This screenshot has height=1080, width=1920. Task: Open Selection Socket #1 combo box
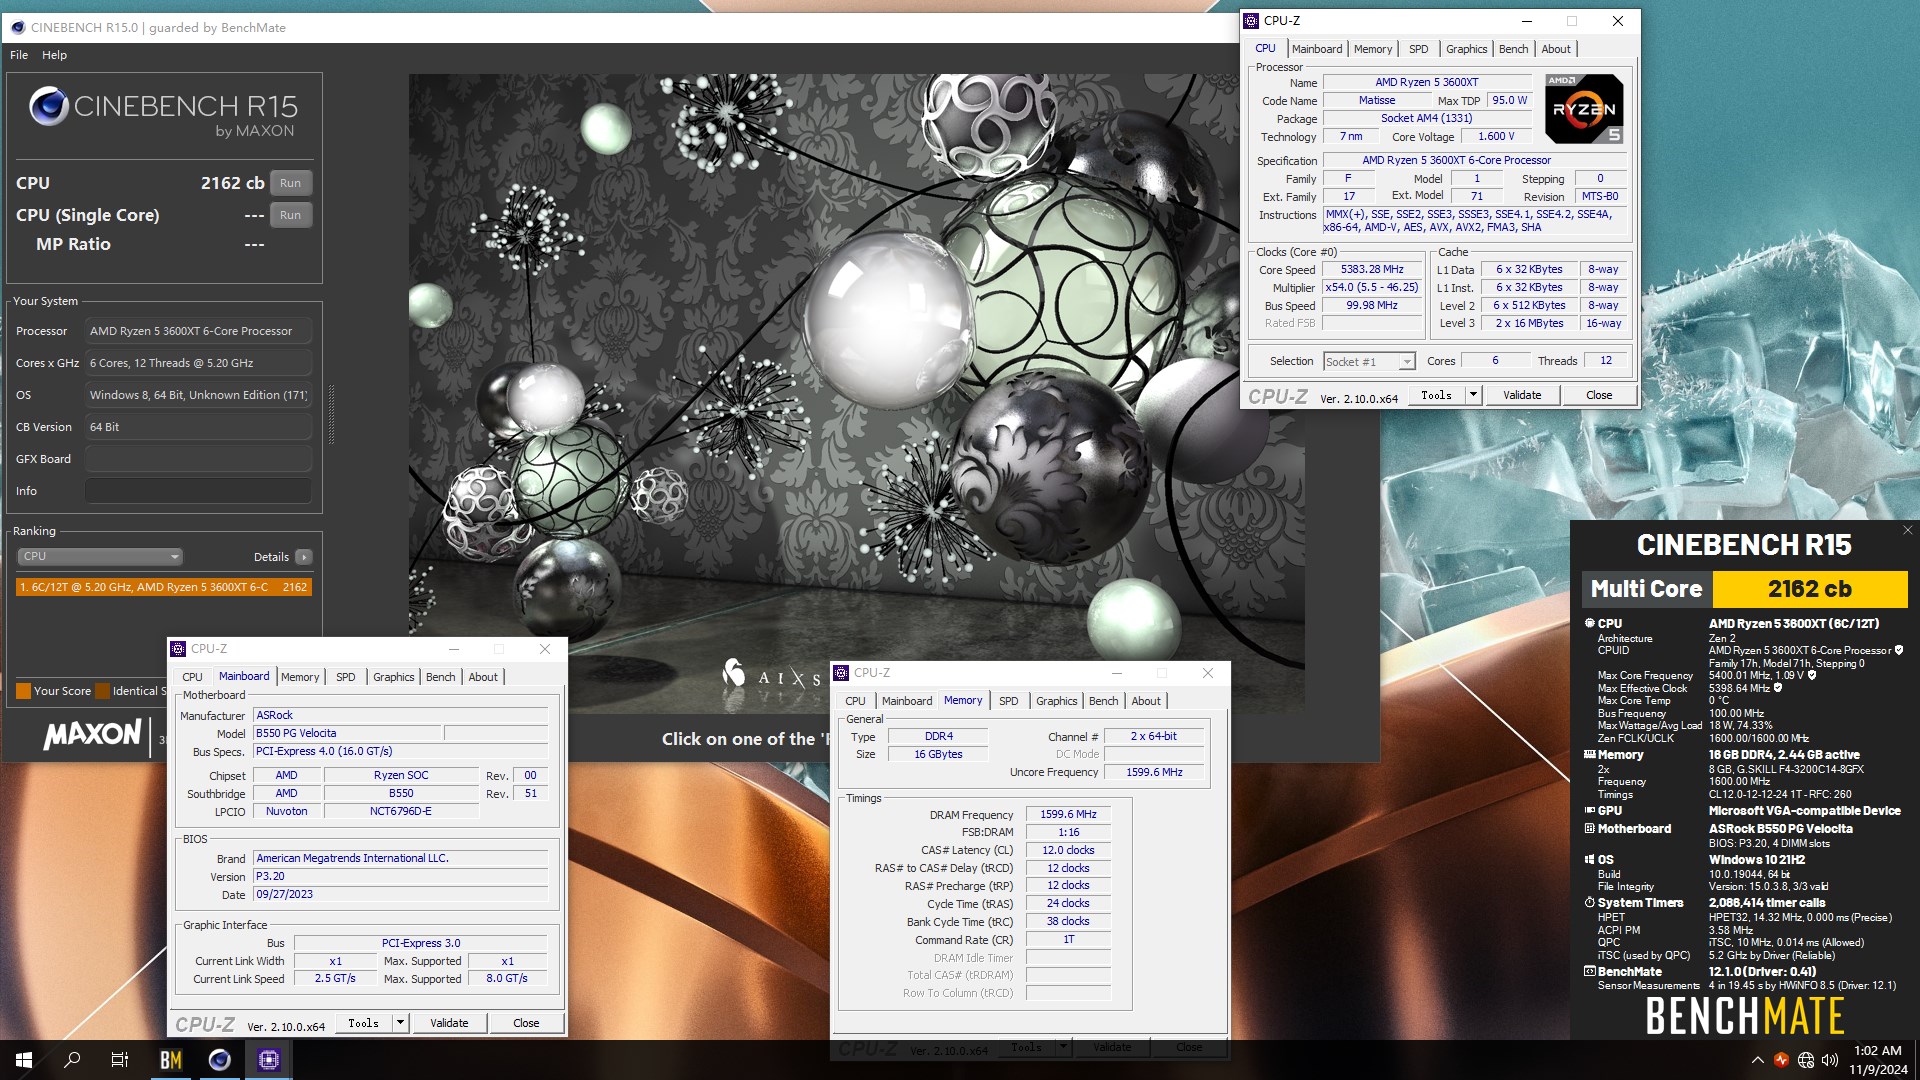(1368, 362)
